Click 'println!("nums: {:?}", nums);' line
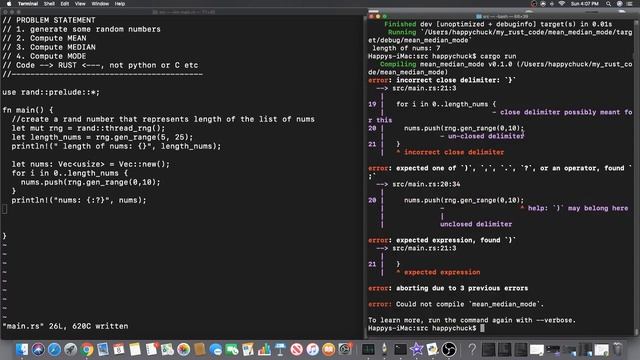The height and width of the screenshot is (360, 640). click(x=79, y=200)
